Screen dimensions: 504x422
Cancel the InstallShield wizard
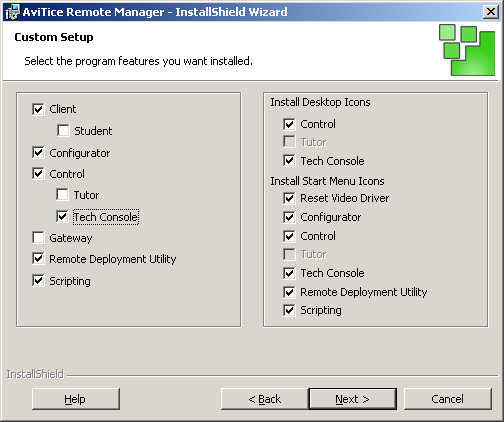[448, 399]
